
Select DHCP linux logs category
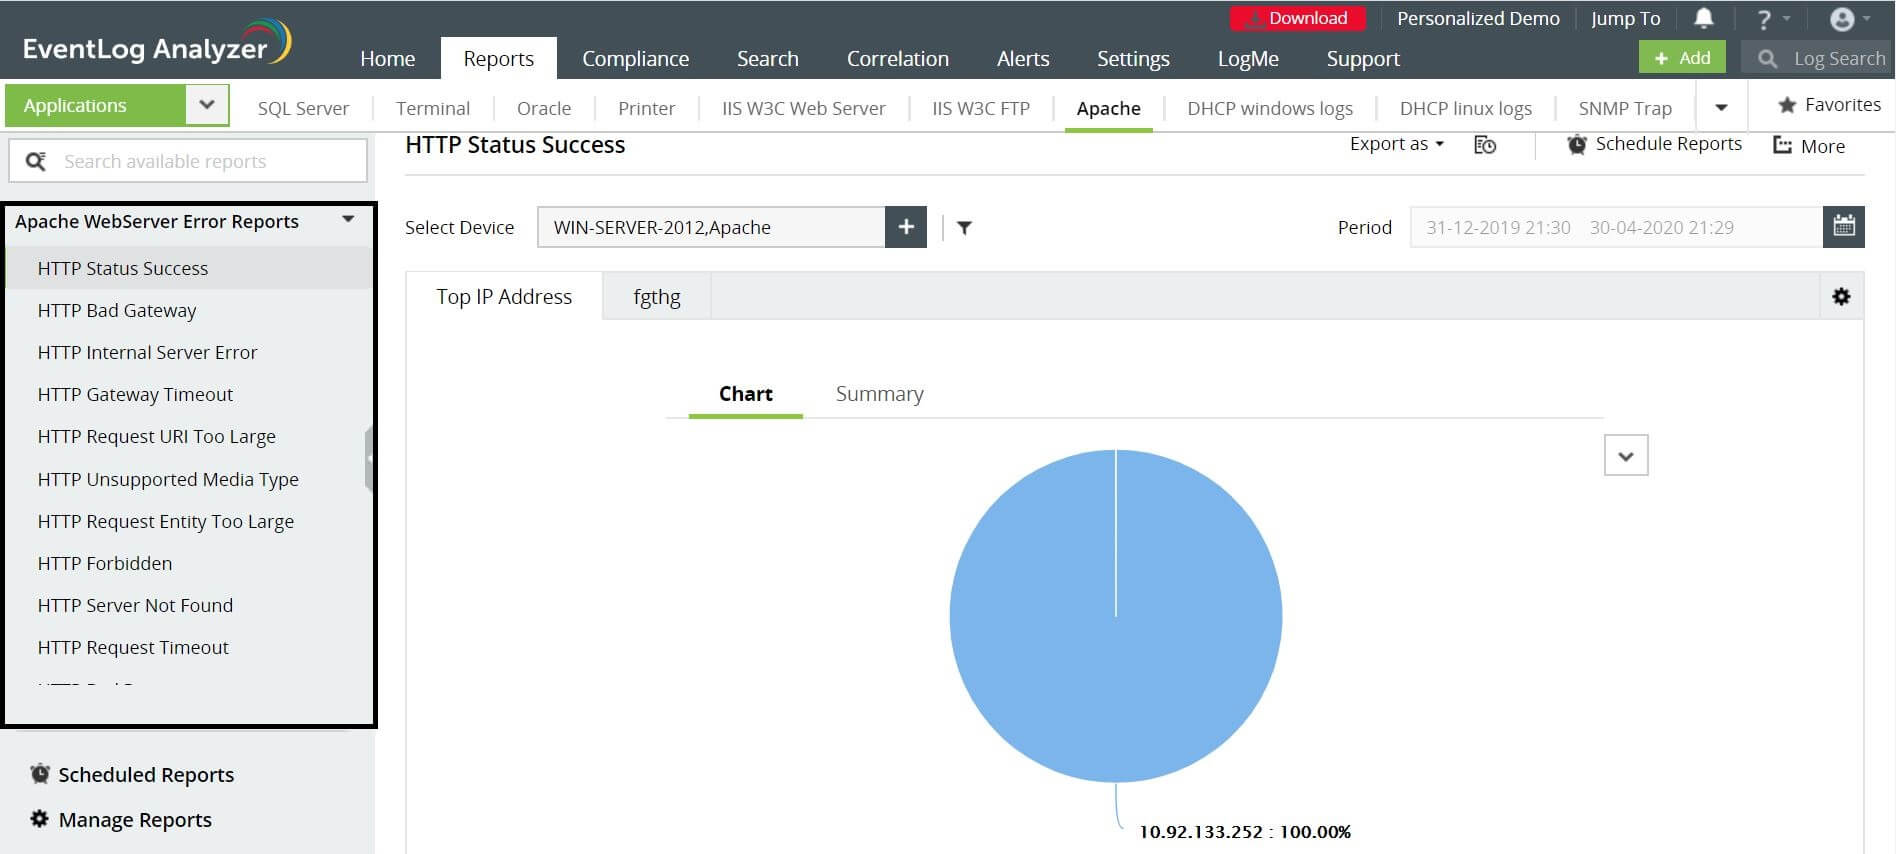click(x=1466, y=108)
